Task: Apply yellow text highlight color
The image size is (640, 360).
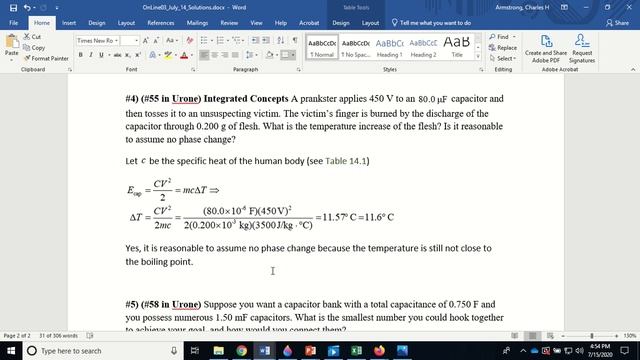Action: coord(168,55)
